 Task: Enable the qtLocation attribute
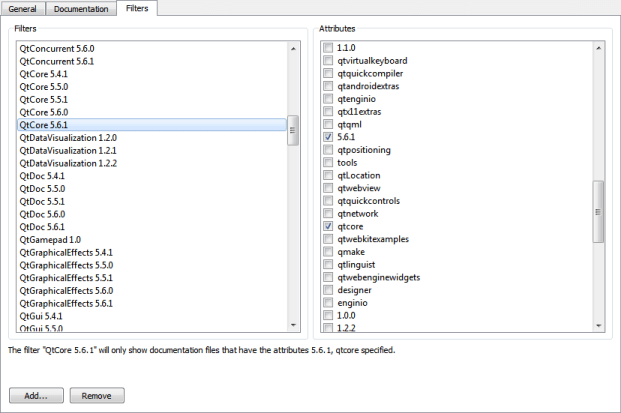pyautogui.click(x=328, y=175)
